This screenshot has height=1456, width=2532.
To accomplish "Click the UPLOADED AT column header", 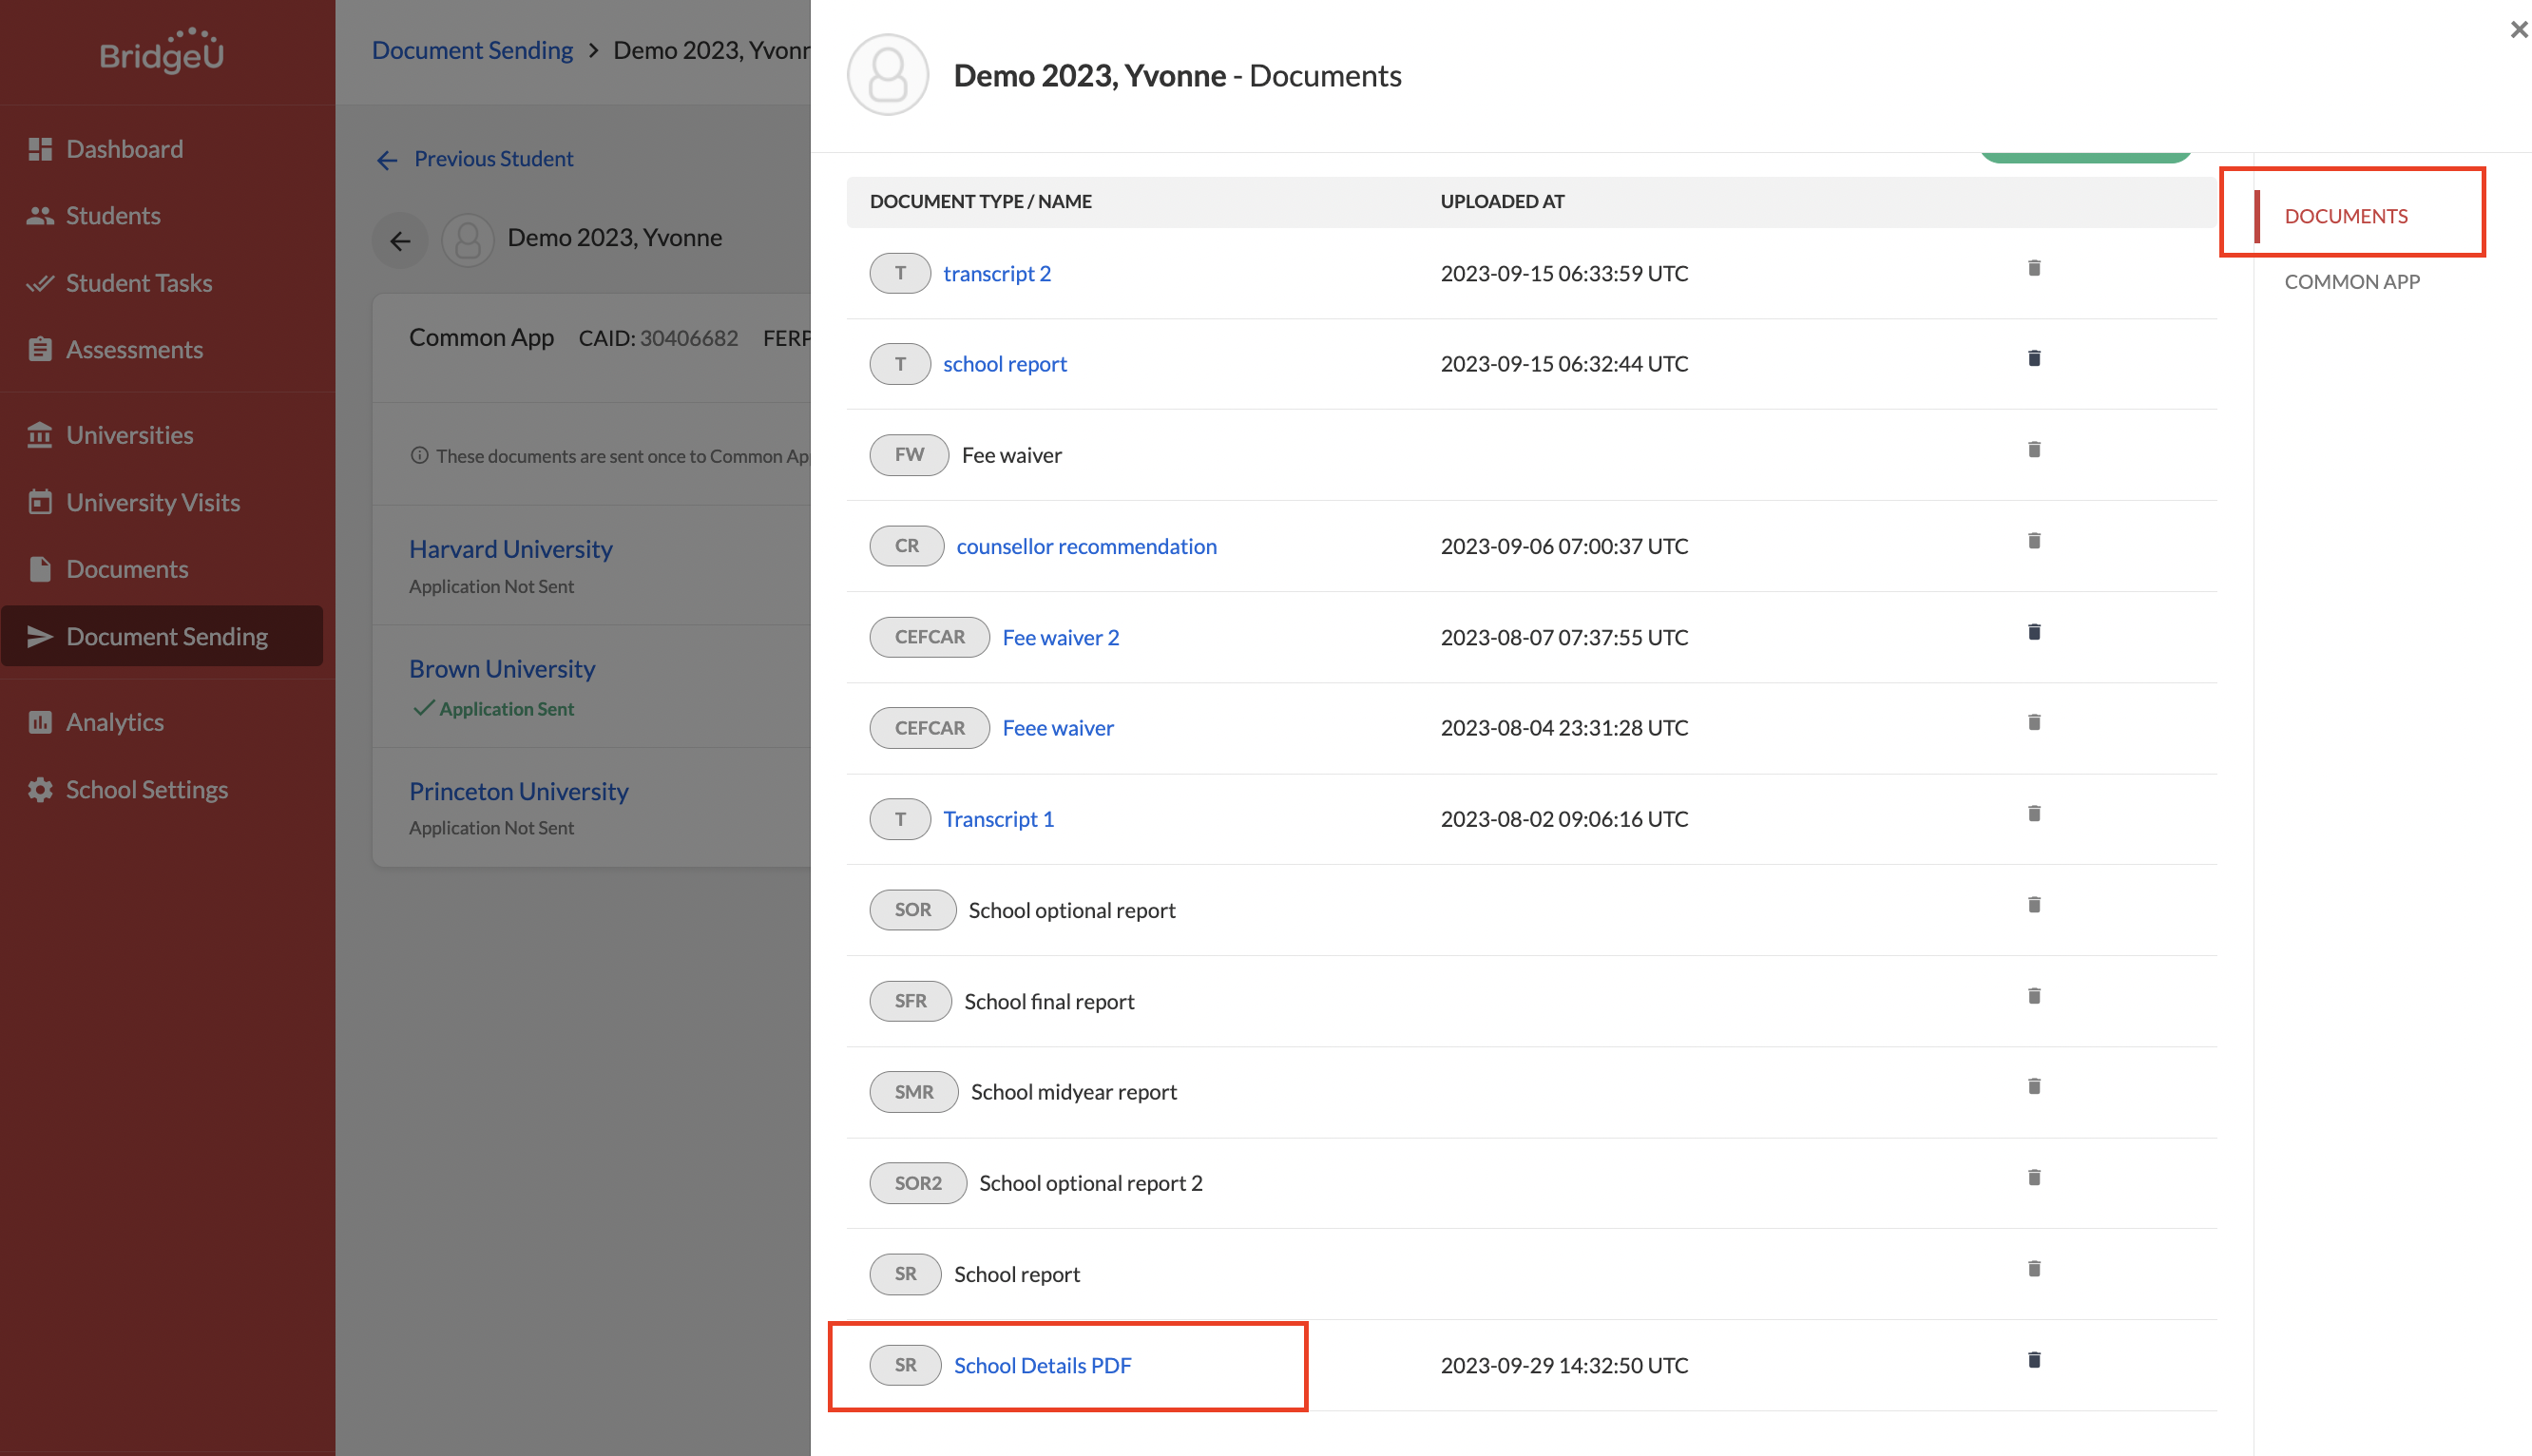I will 1502,201.
